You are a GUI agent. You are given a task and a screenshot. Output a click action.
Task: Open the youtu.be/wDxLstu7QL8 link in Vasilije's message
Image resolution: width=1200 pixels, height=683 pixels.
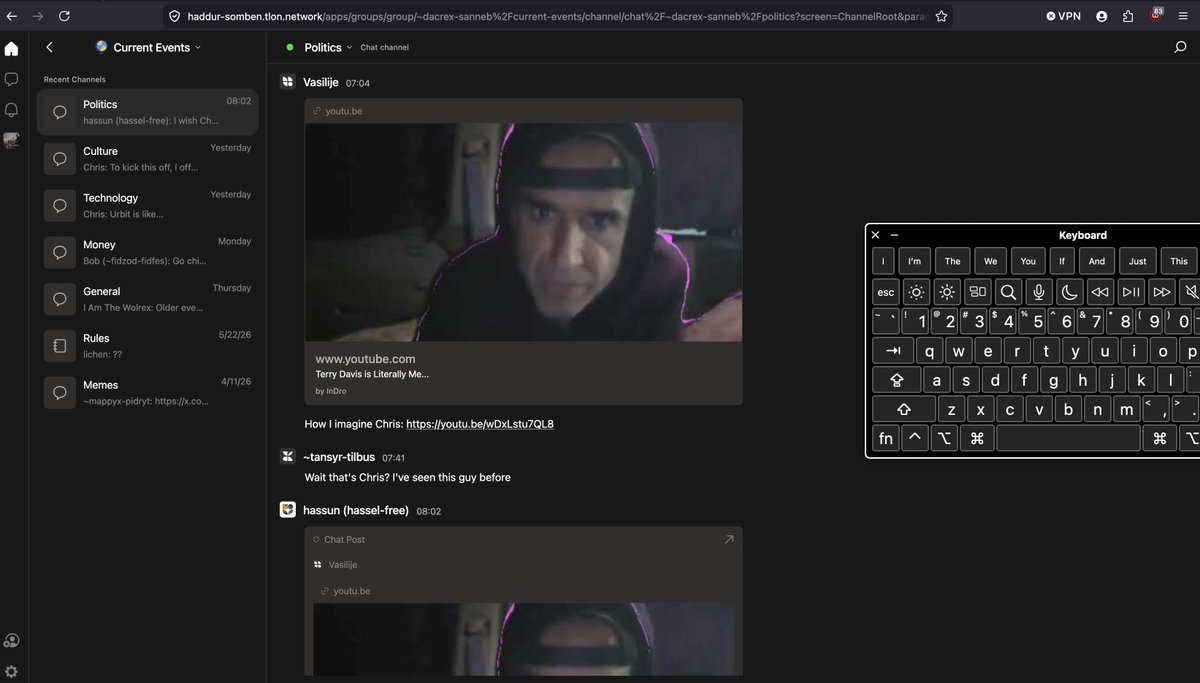[x=480, y=424]
